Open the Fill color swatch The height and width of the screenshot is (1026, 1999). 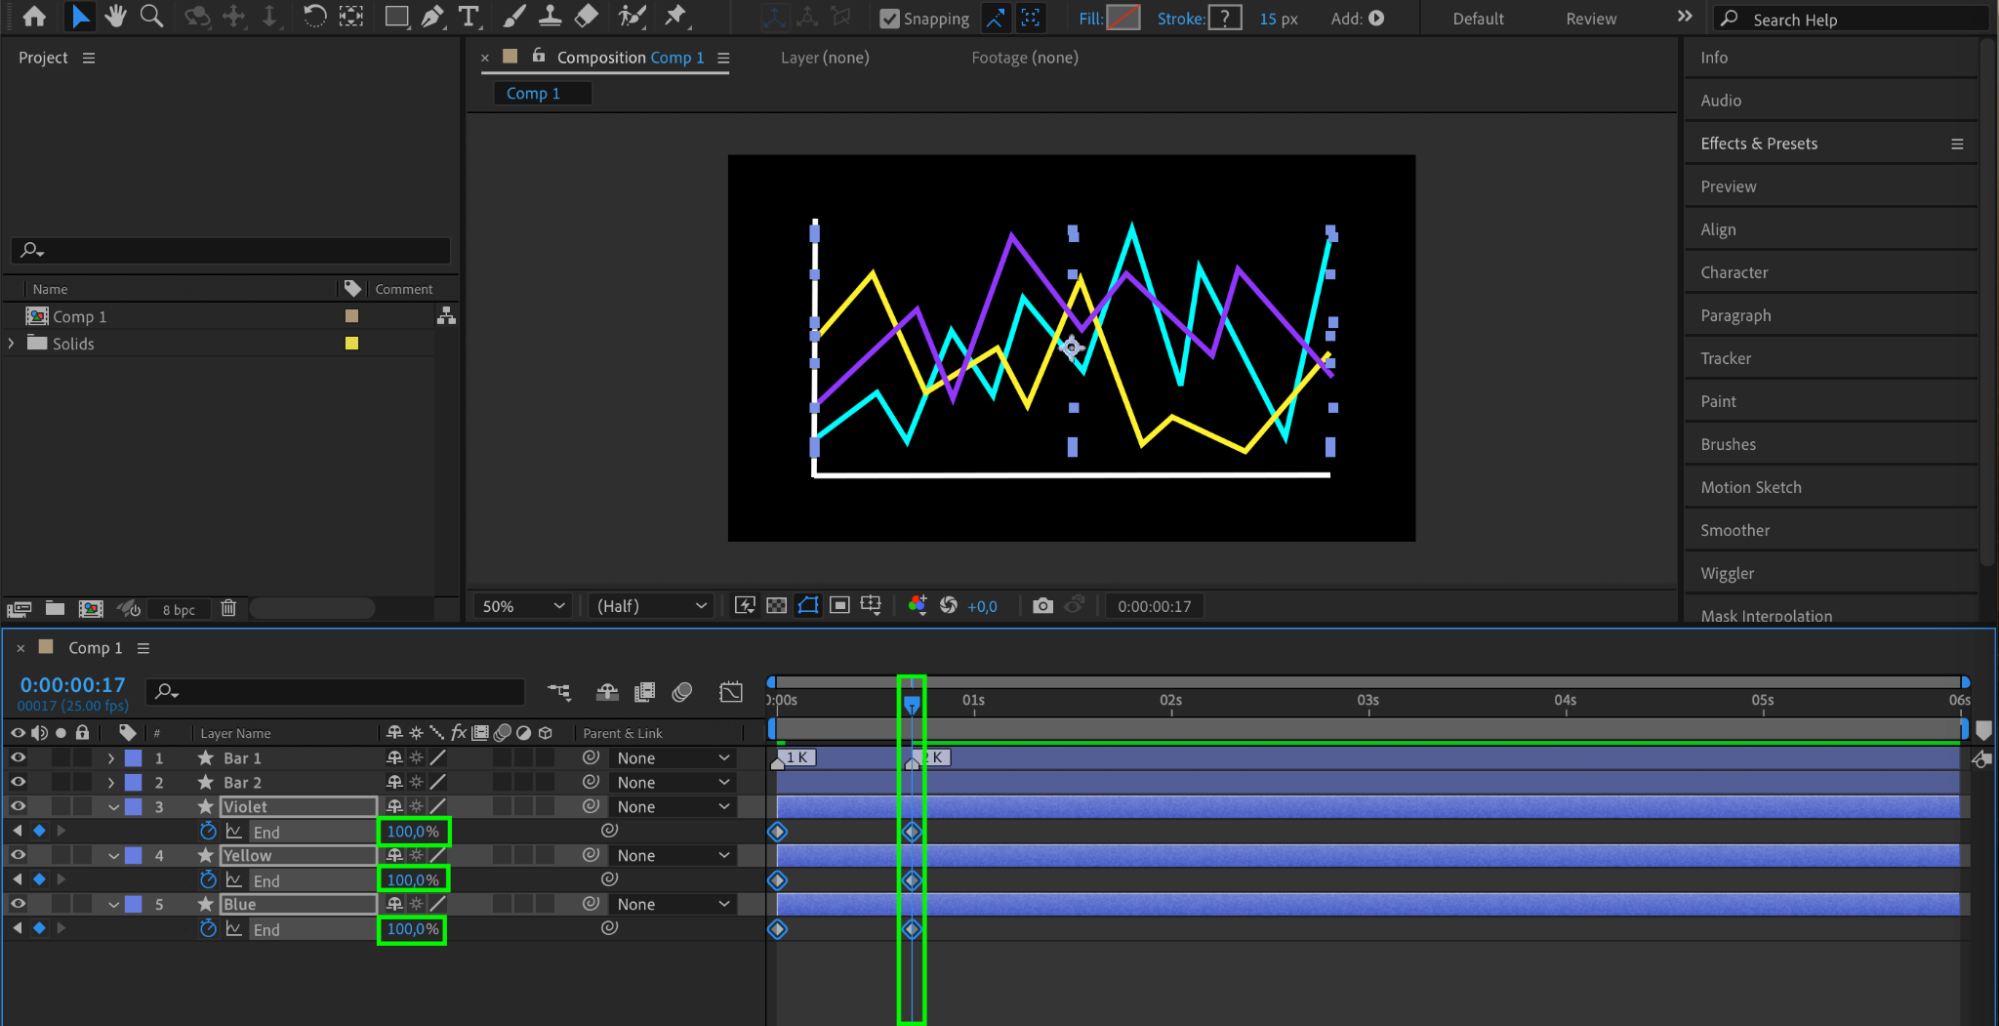[1123, 18]
